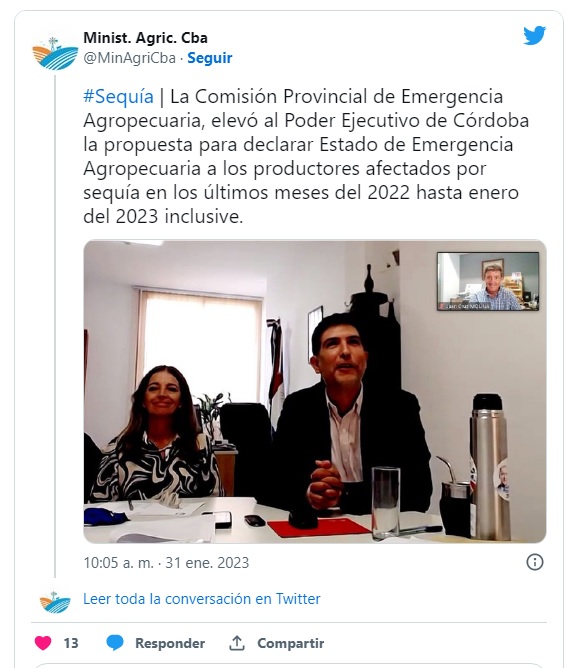Click the video call inset of smiling man

point(488,281)
